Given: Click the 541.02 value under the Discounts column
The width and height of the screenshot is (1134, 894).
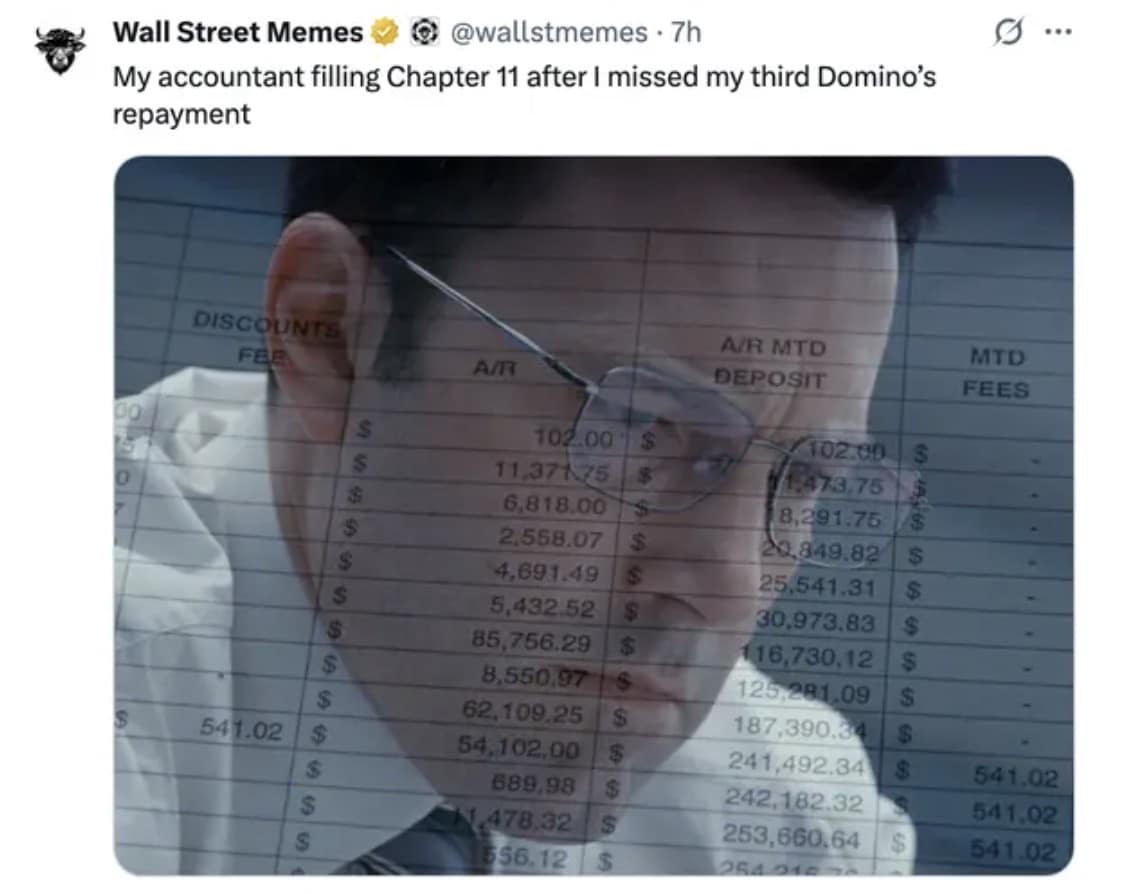Looking at the screenshot, I should pos(242,730).
